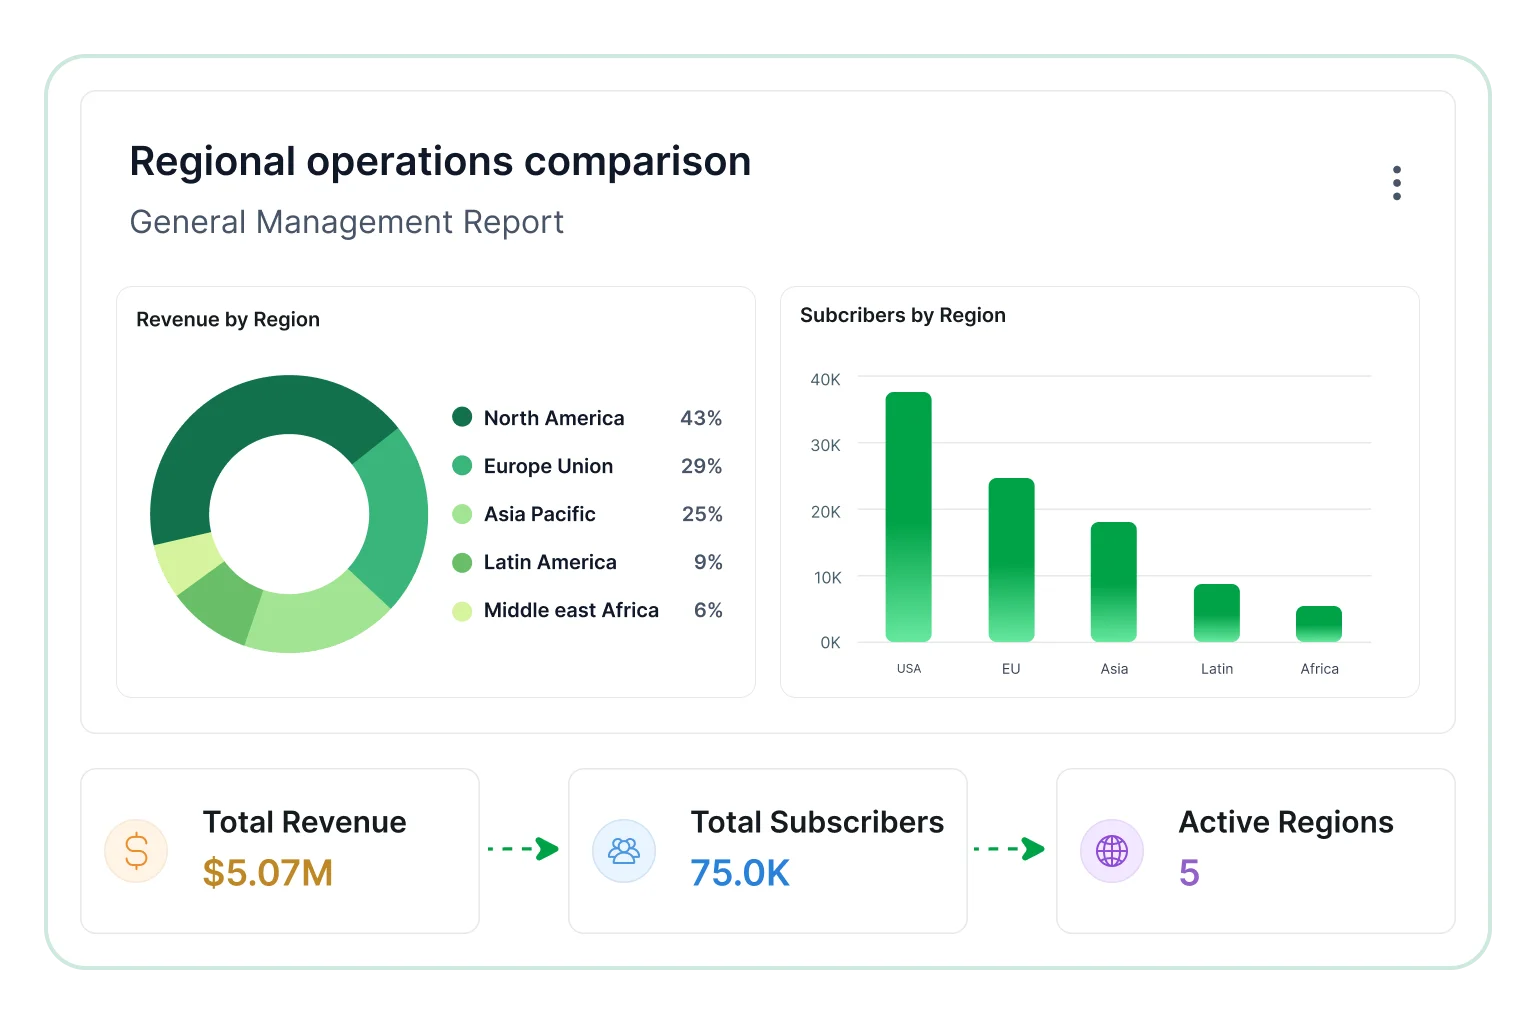Viewport: 1536px width, 1024px height.
Task: Select North America legend color dot
Action: 462,417
